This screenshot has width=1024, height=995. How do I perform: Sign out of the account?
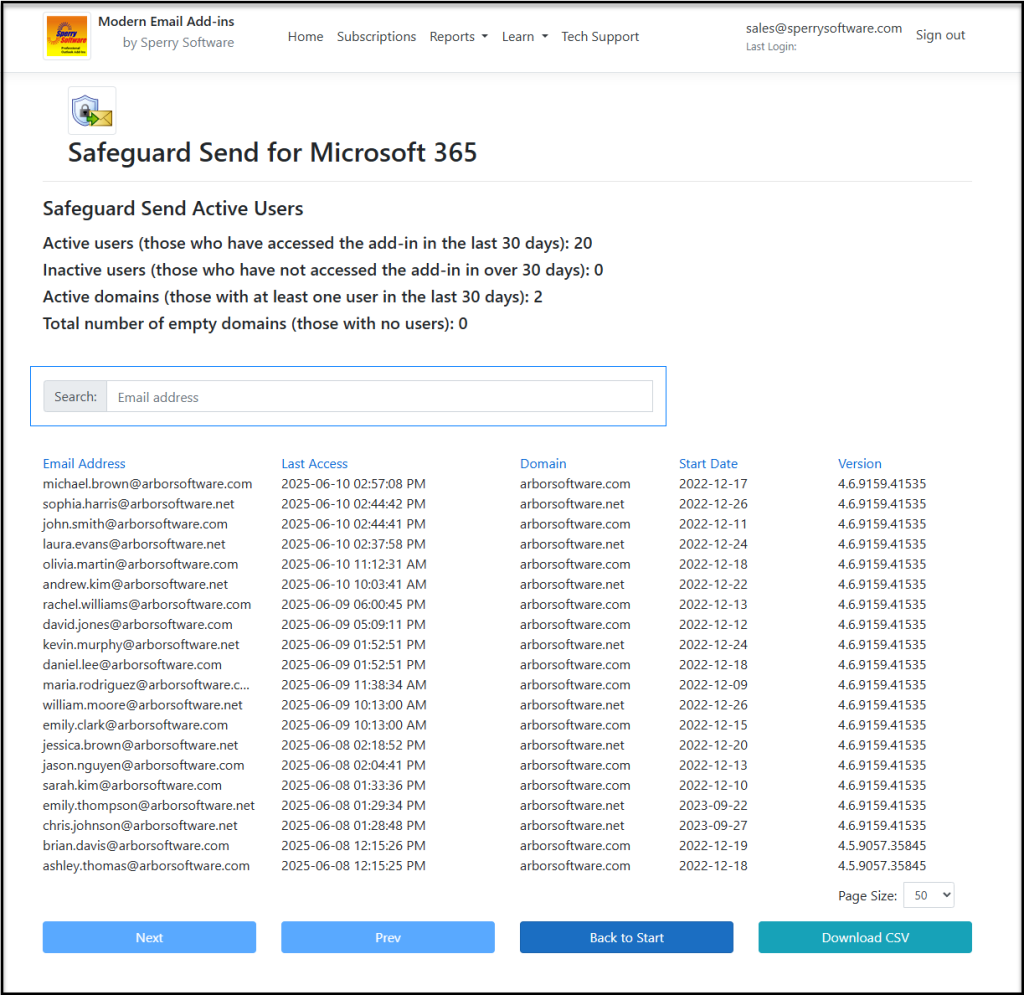tap(939, 34)
